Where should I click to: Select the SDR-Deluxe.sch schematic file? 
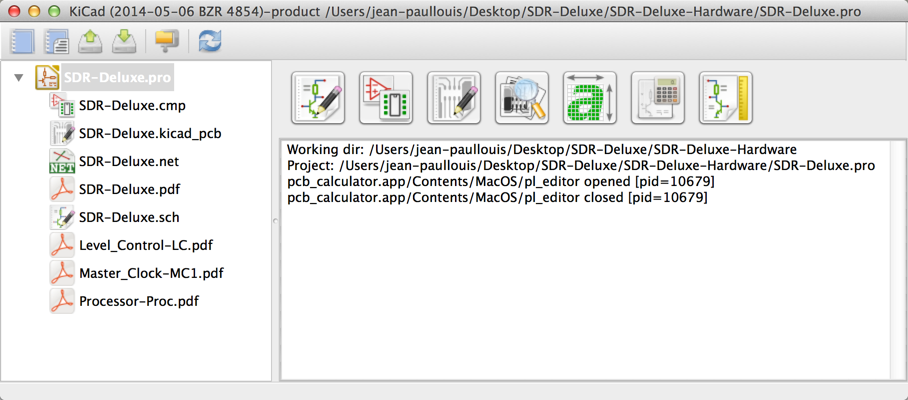point(129,217)
